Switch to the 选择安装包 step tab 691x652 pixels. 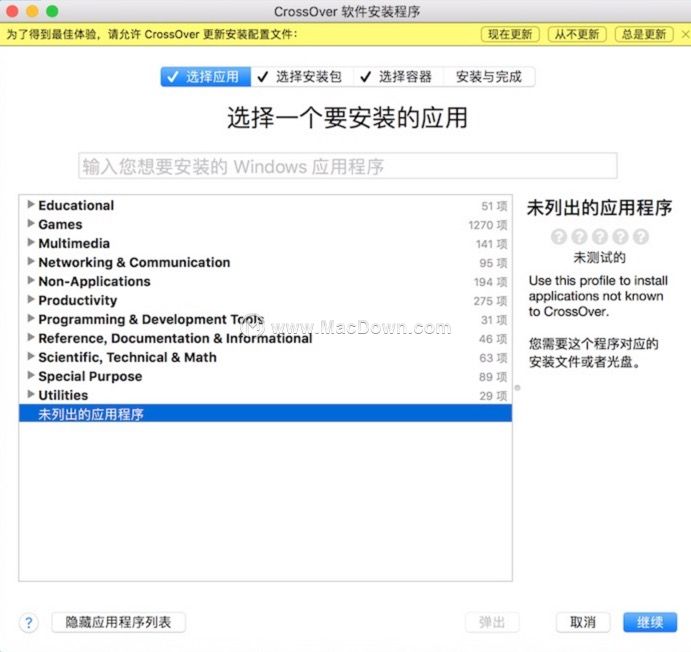click(302, 77)
